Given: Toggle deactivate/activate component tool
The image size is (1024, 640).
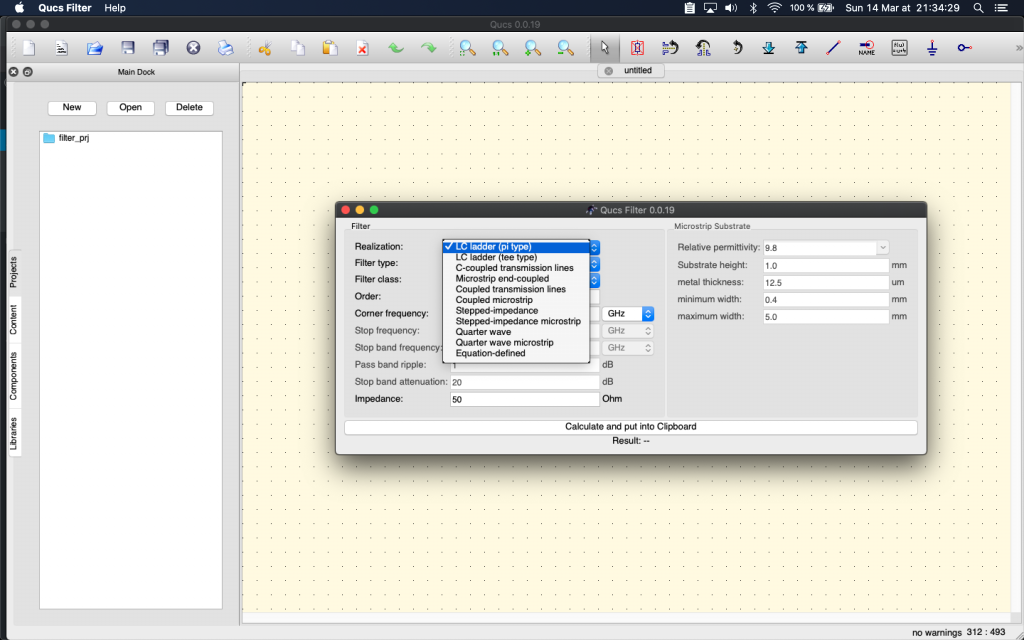Looking at the screenshot, I should pos(637,48).
